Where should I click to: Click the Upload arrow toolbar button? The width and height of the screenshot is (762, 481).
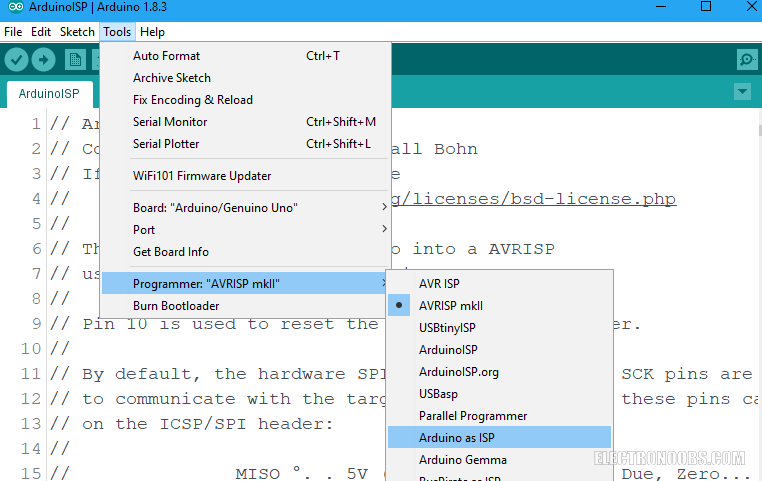click(44, 60)
